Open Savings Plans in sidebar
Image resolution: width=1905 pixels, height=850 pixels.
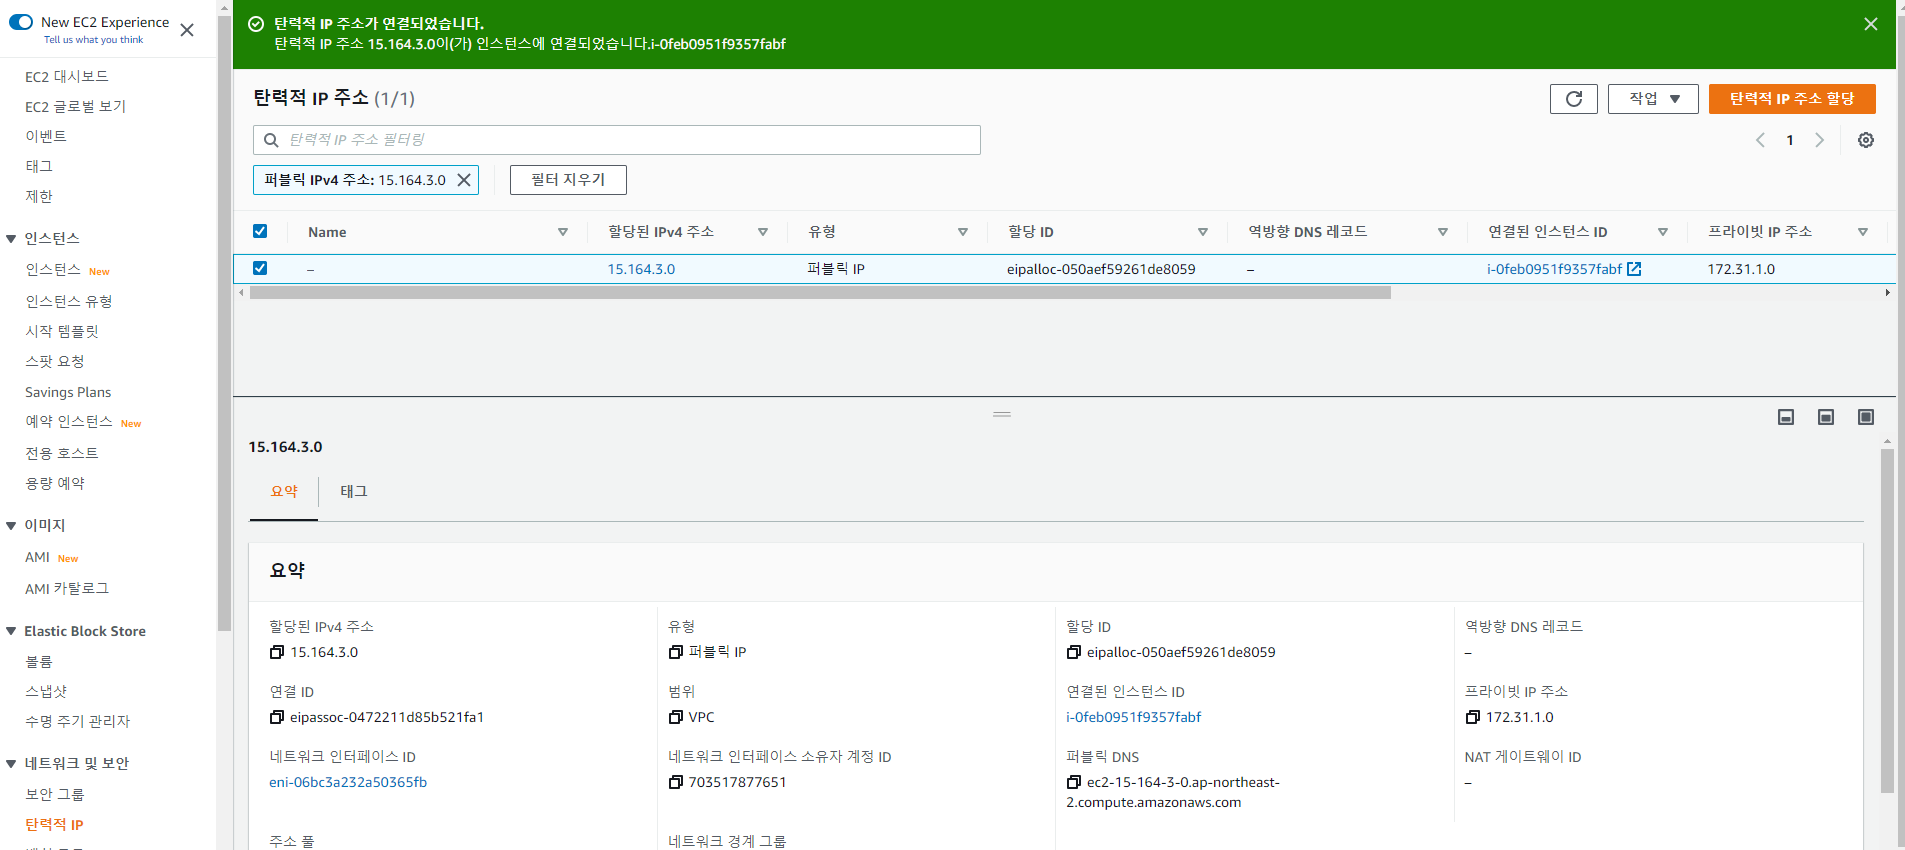click(68, 392)
